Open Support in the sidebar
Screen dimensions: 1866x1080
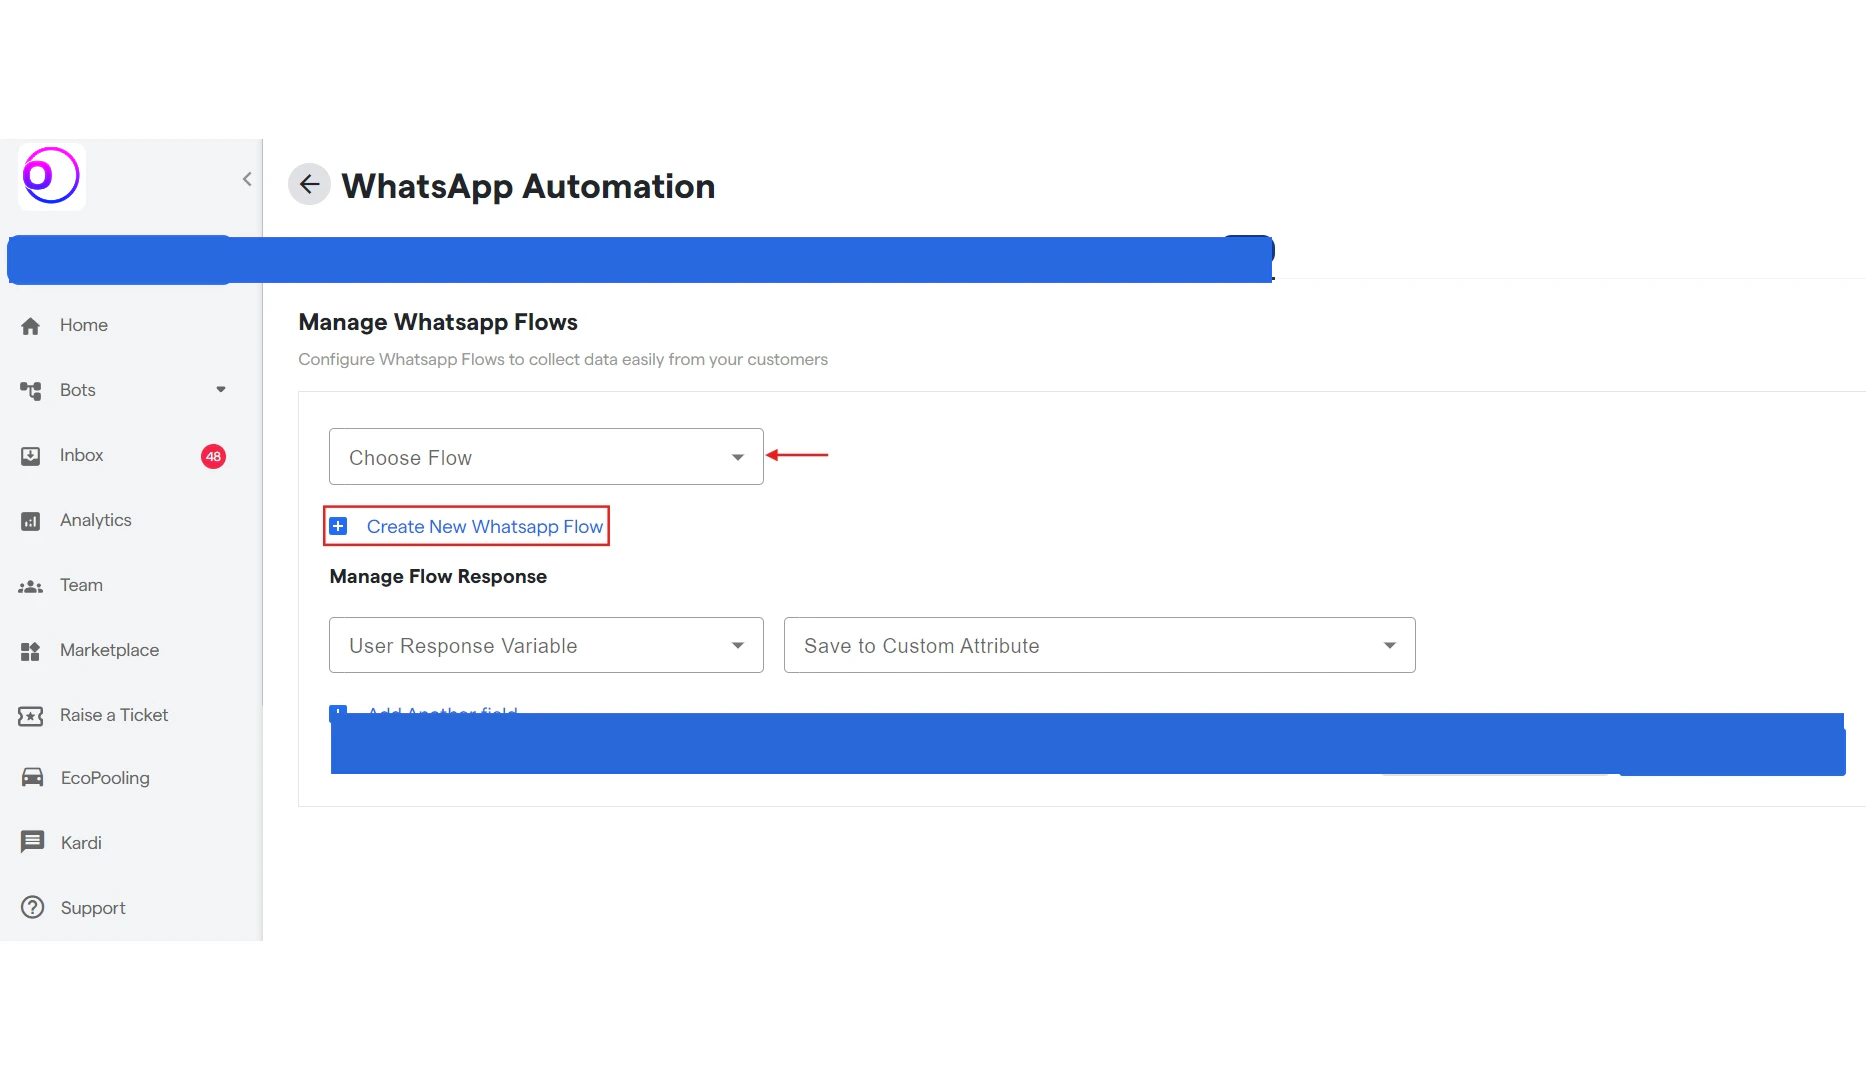pos(93,908)
